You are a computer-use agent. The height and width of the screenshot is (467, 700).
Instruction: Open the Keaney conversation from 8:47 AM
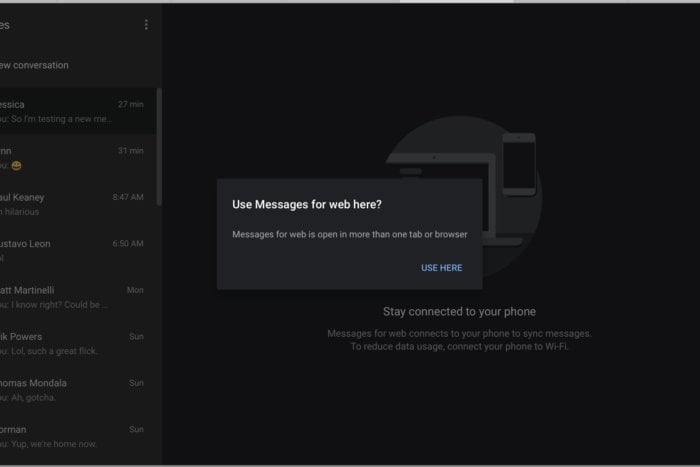78,204
